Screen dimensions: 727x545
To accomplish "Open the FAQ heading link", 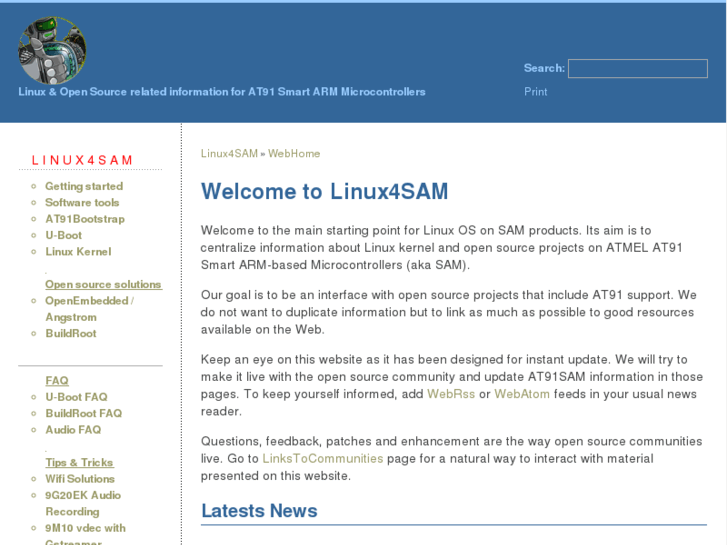I will pos(57,381).
